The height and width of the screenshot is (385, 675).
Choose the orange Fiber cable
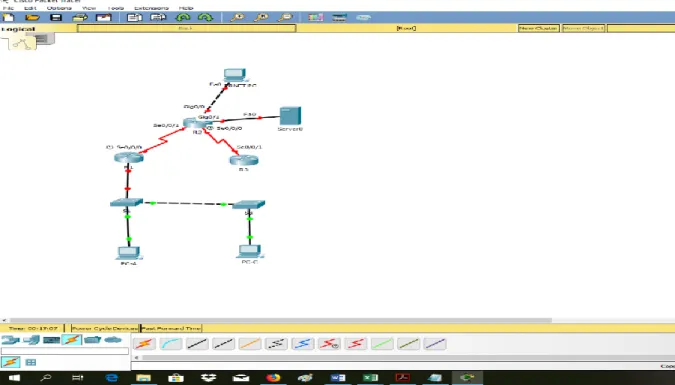250,344
